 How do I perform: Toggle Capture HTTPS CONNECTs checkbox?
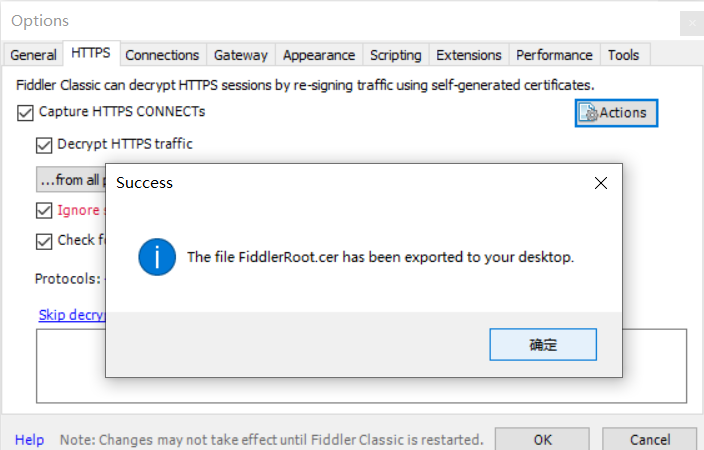coord(25,112)
